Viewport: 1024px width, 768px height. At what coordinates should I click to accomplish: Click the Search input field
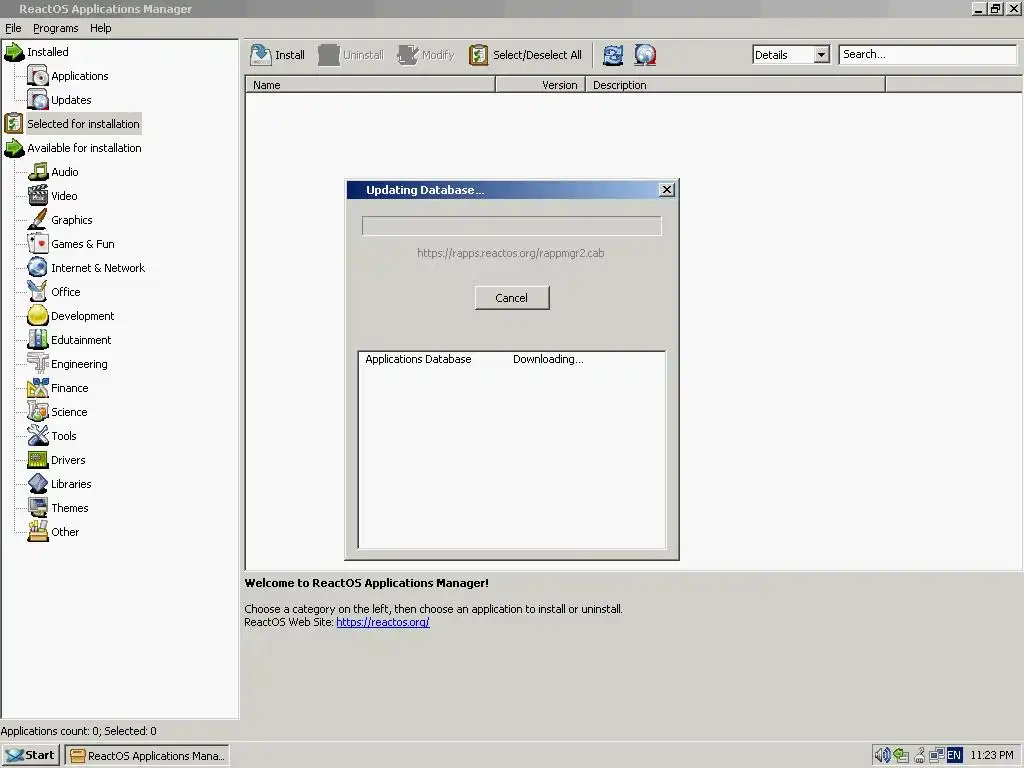(x=927, y=55)
